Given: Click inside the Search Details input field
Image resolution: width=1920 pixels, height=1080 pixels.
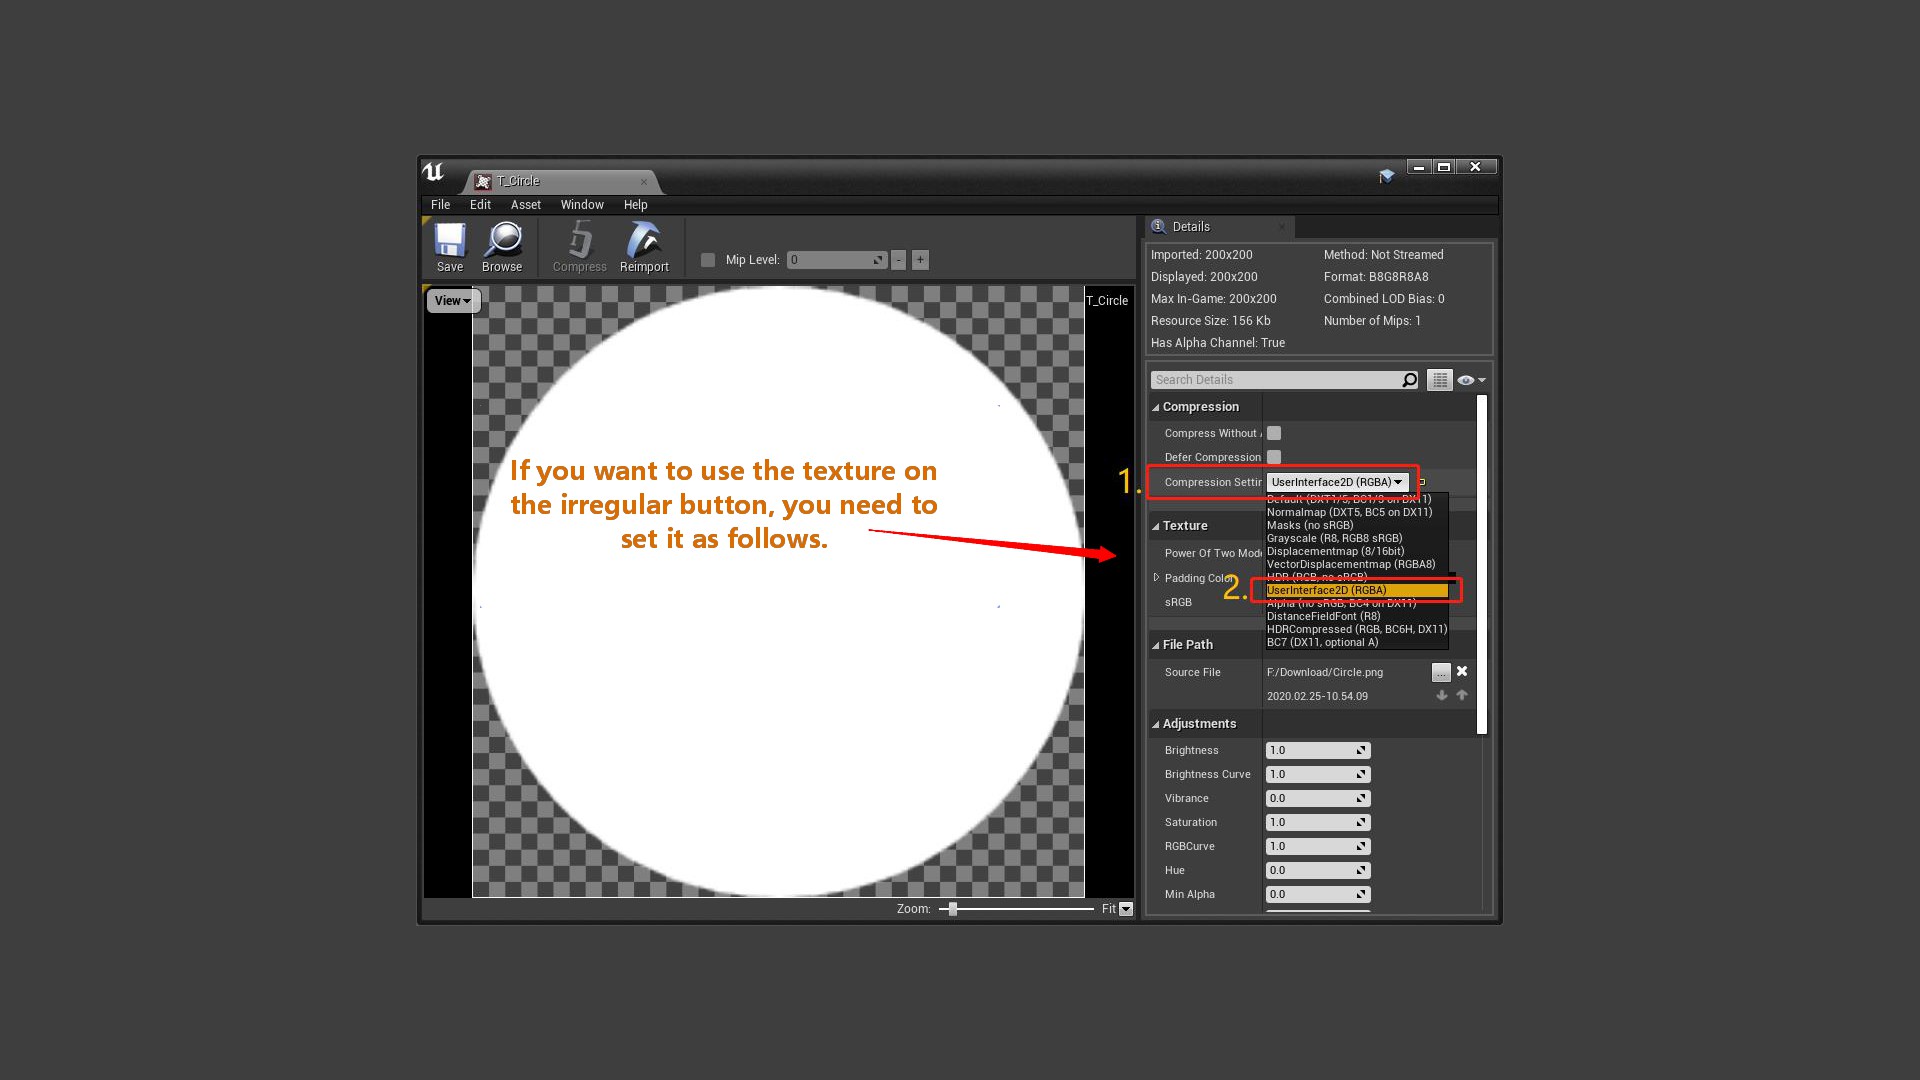Looking at the screenshot, I should tap(1280, 379).
